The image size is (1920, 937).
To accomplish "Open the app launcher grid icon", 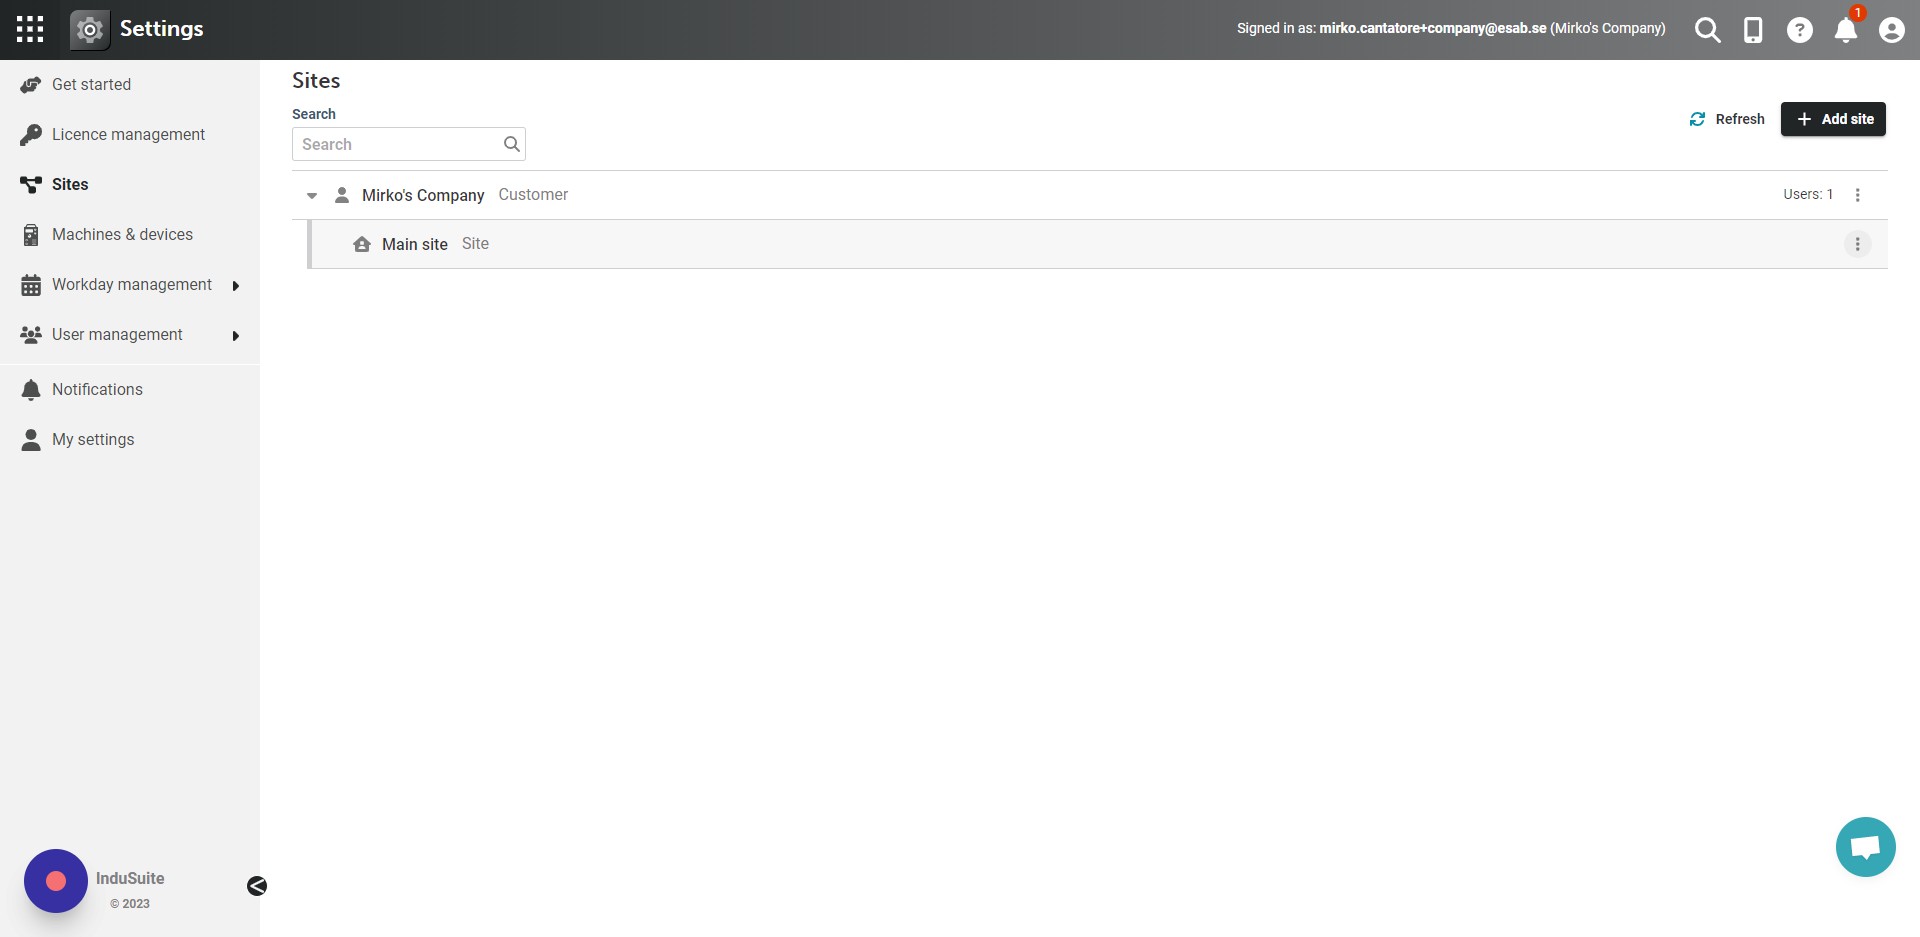I will (x=30, y=29).
